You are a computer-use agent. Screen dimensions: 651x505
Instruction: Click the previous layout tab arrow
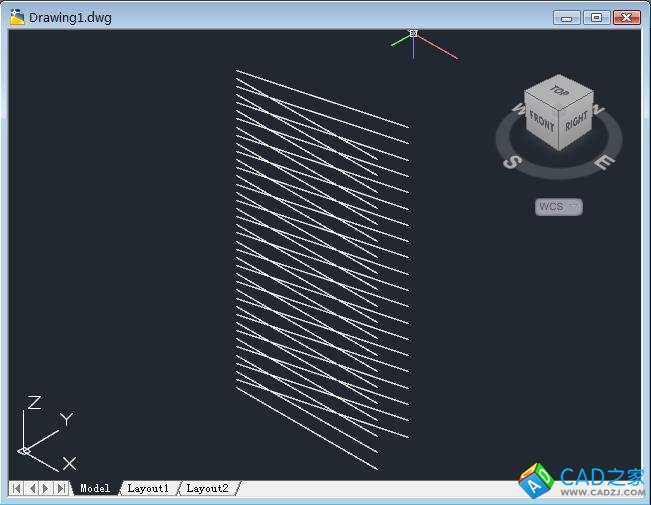pos(31,488)
